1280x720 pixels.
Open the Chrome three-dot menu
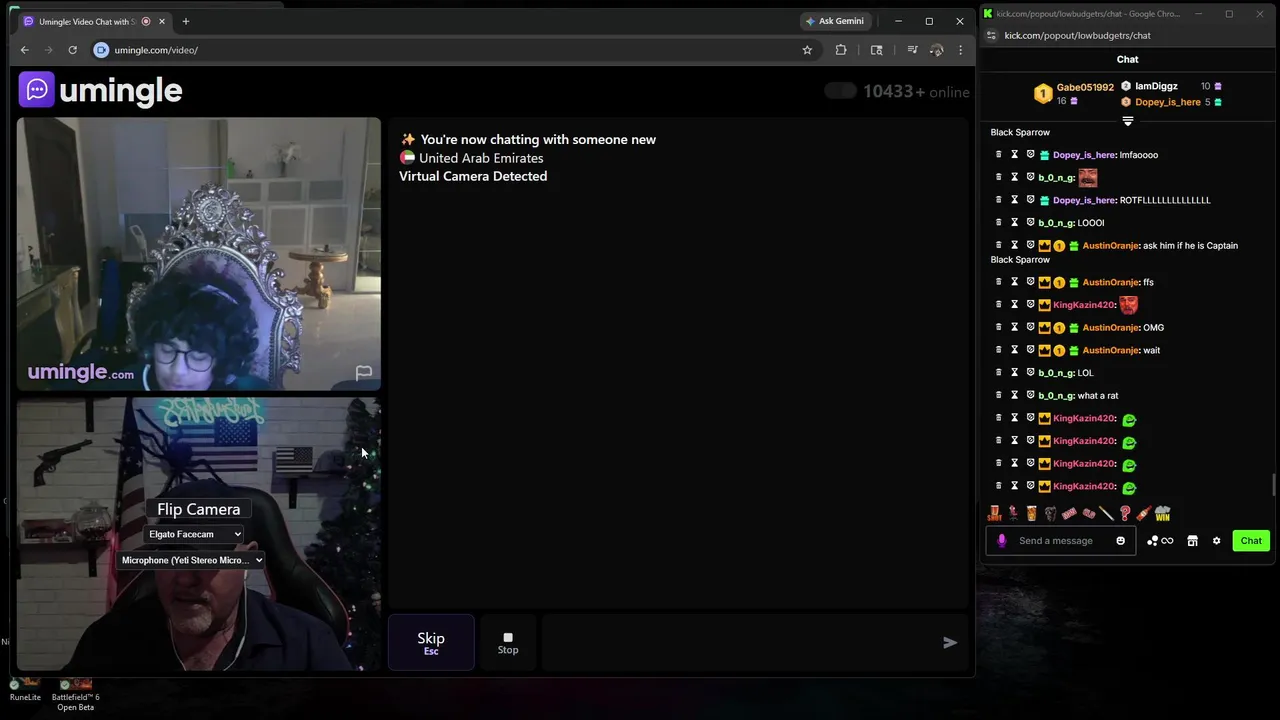[960, 50]
